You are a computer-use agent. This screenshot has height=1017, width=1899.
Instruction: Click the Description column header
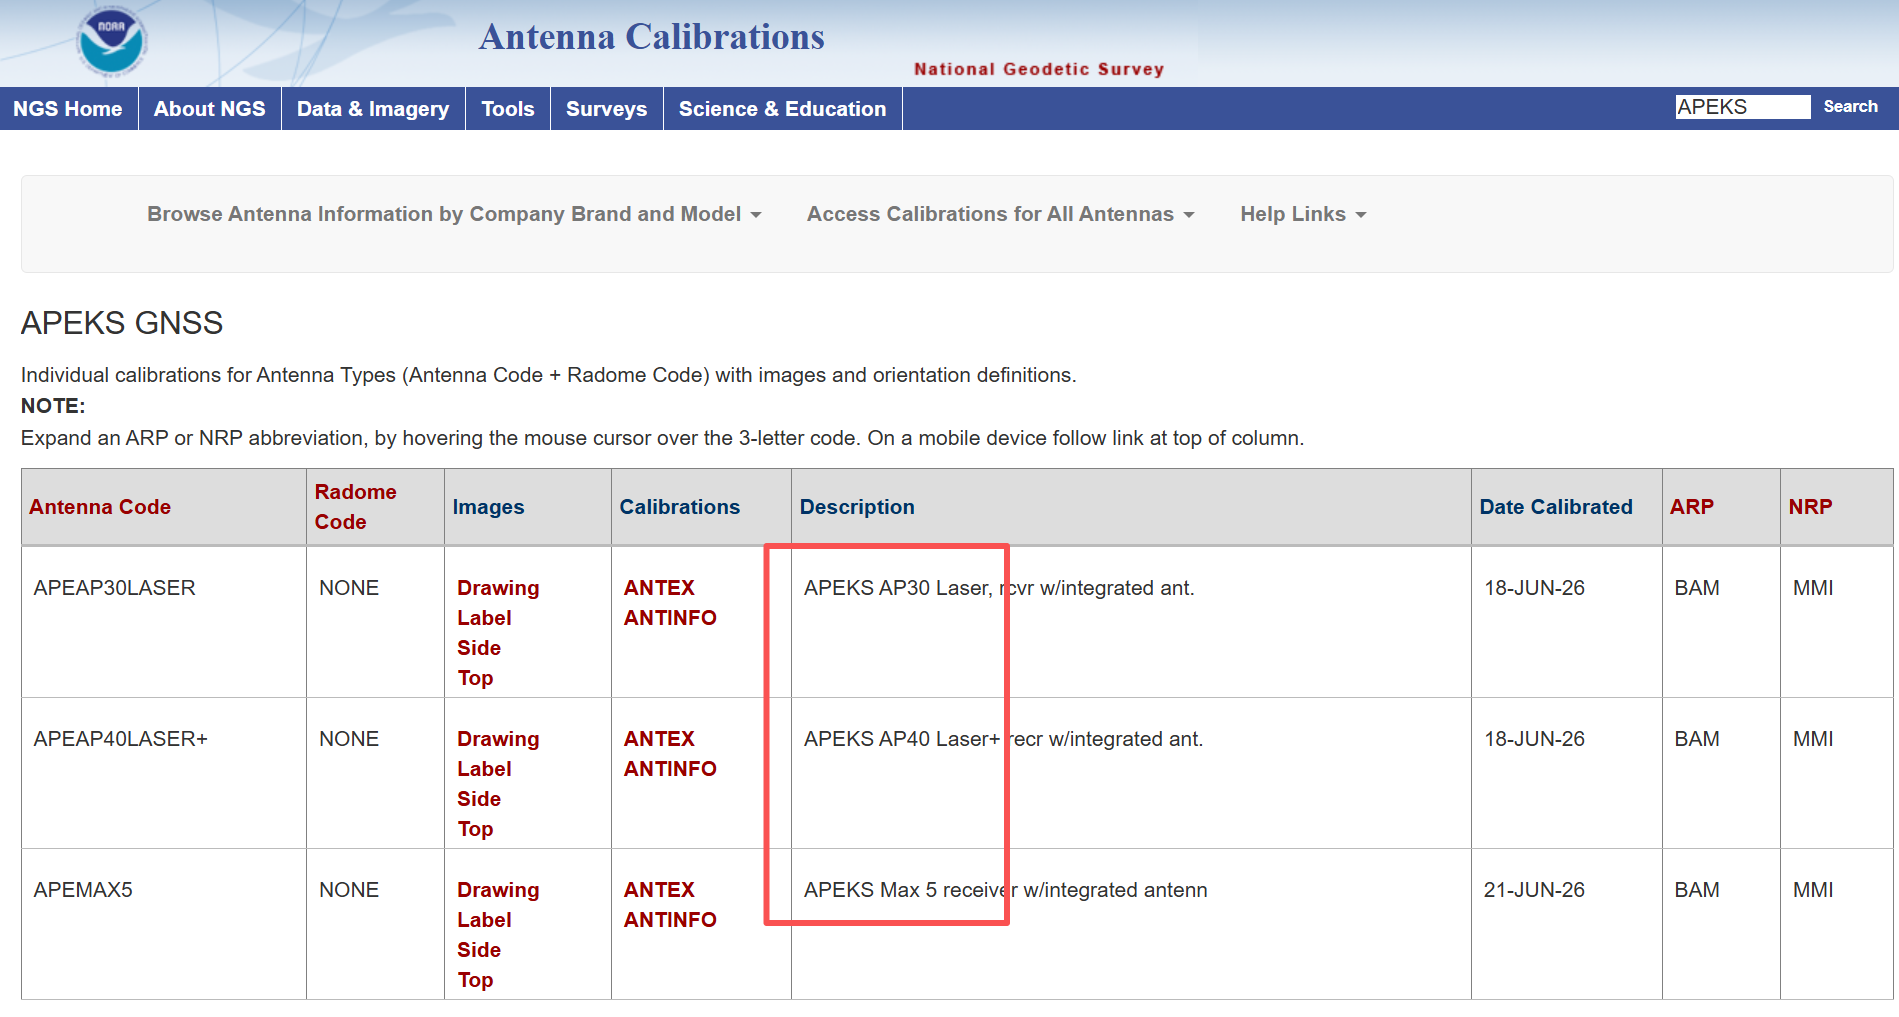point(857,507)
